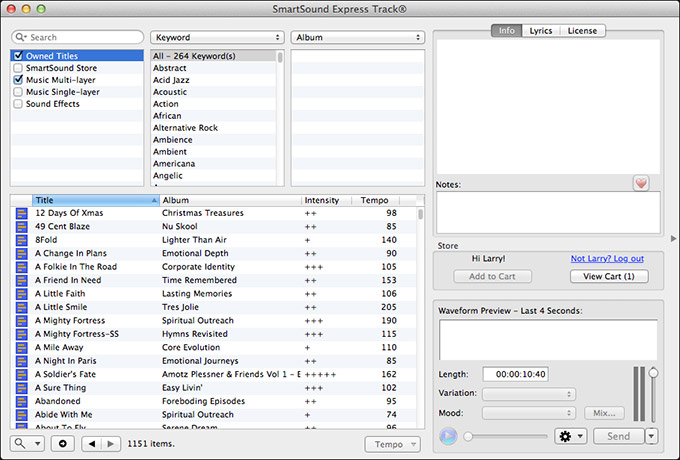
Task: Click the Tempo column header
Action: [375, 200]
